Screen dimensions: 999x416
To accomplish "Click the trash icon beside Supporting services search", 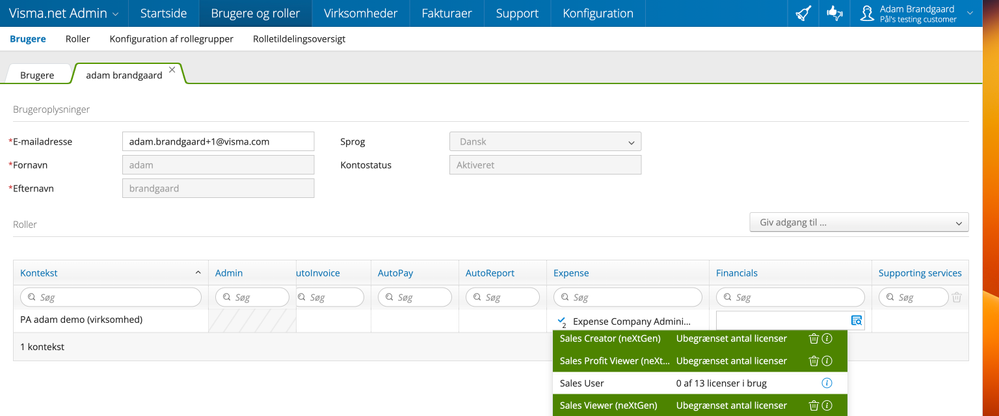I will [x=956, y=297].
